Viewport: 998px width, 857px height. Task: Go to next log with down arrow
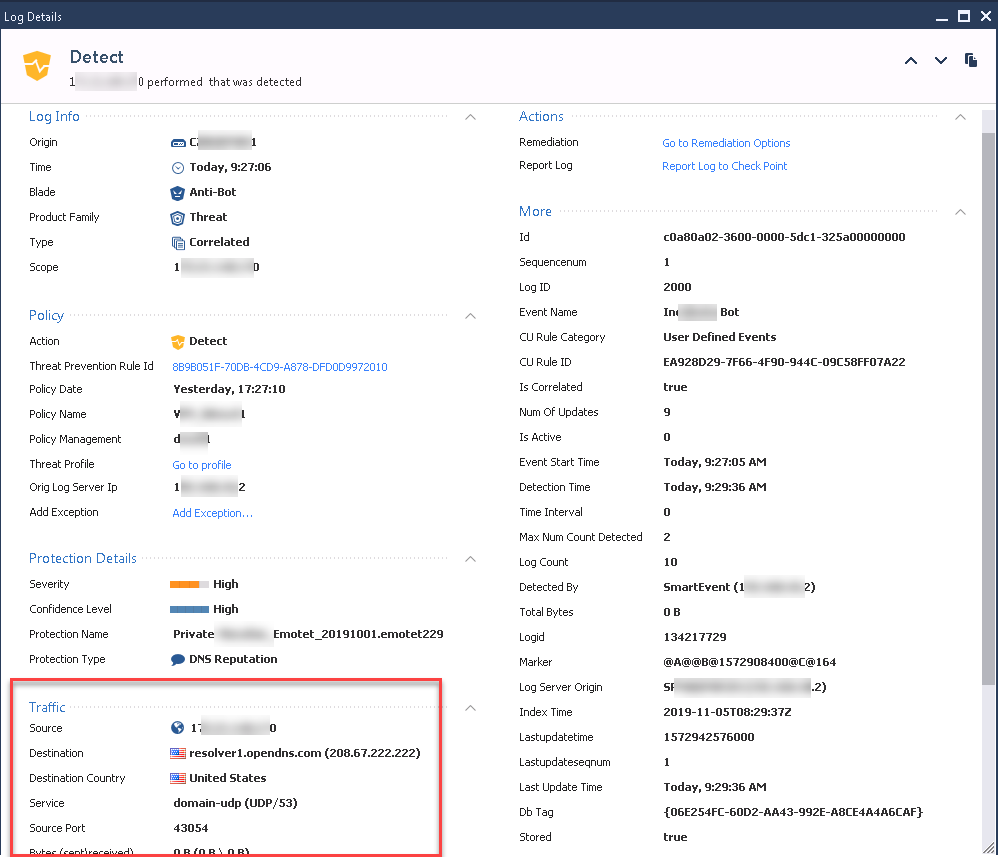pos(940,61)
